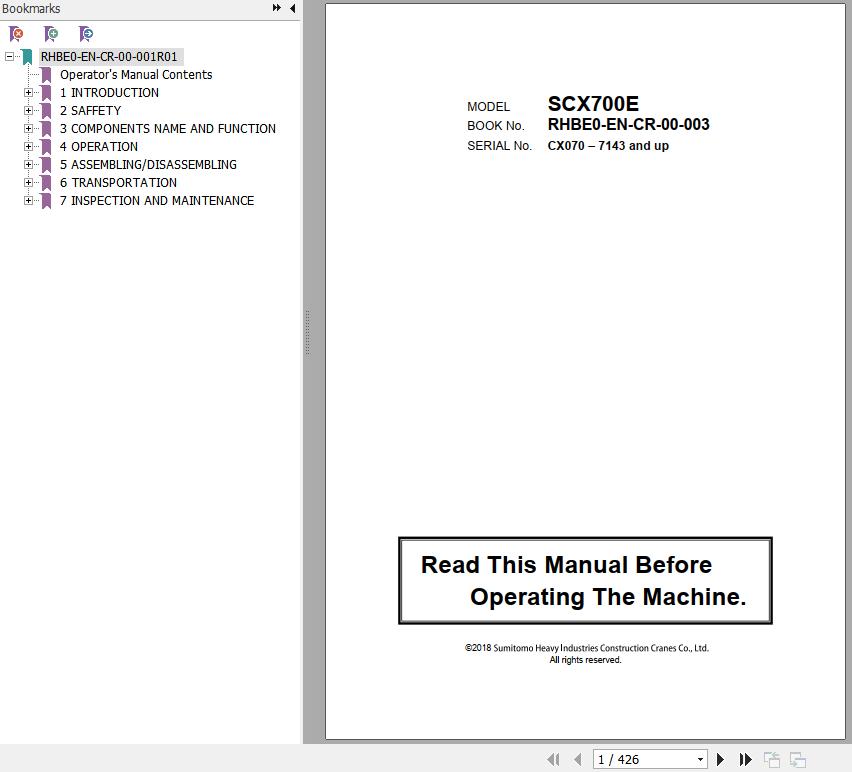Click the next view icon in status bar

798,760
